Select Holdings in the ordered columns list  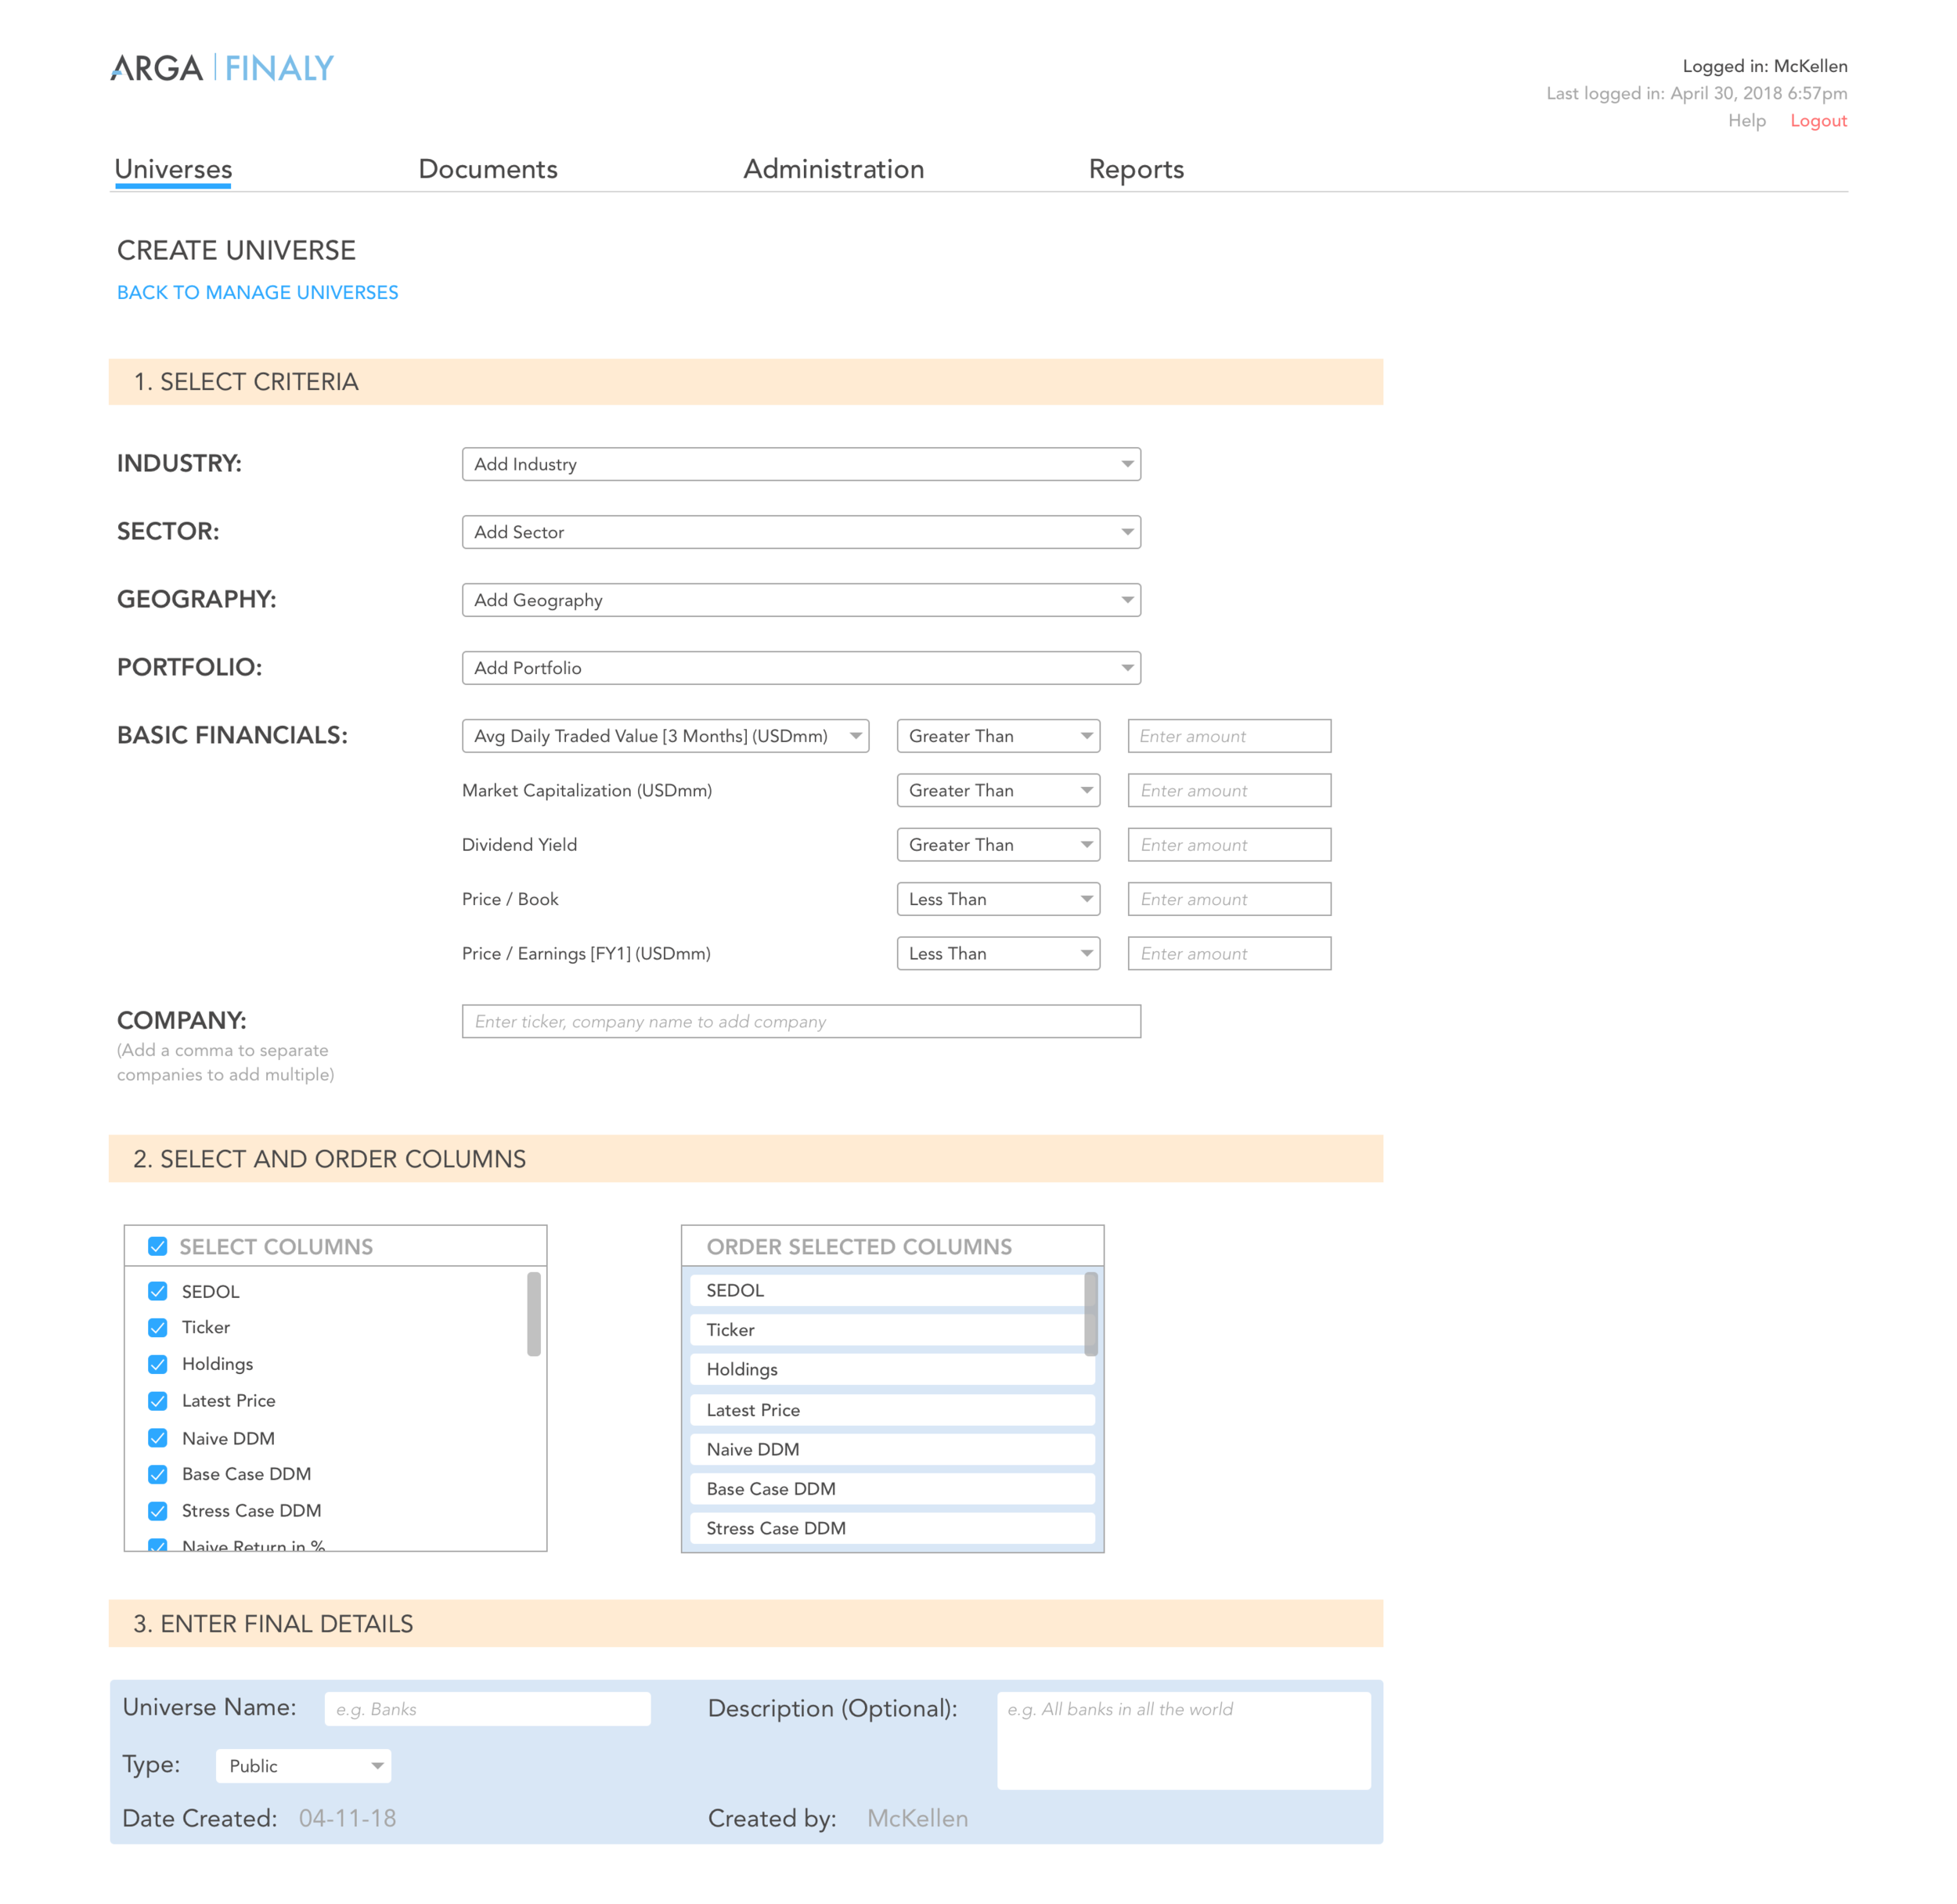pos(893,1370)
